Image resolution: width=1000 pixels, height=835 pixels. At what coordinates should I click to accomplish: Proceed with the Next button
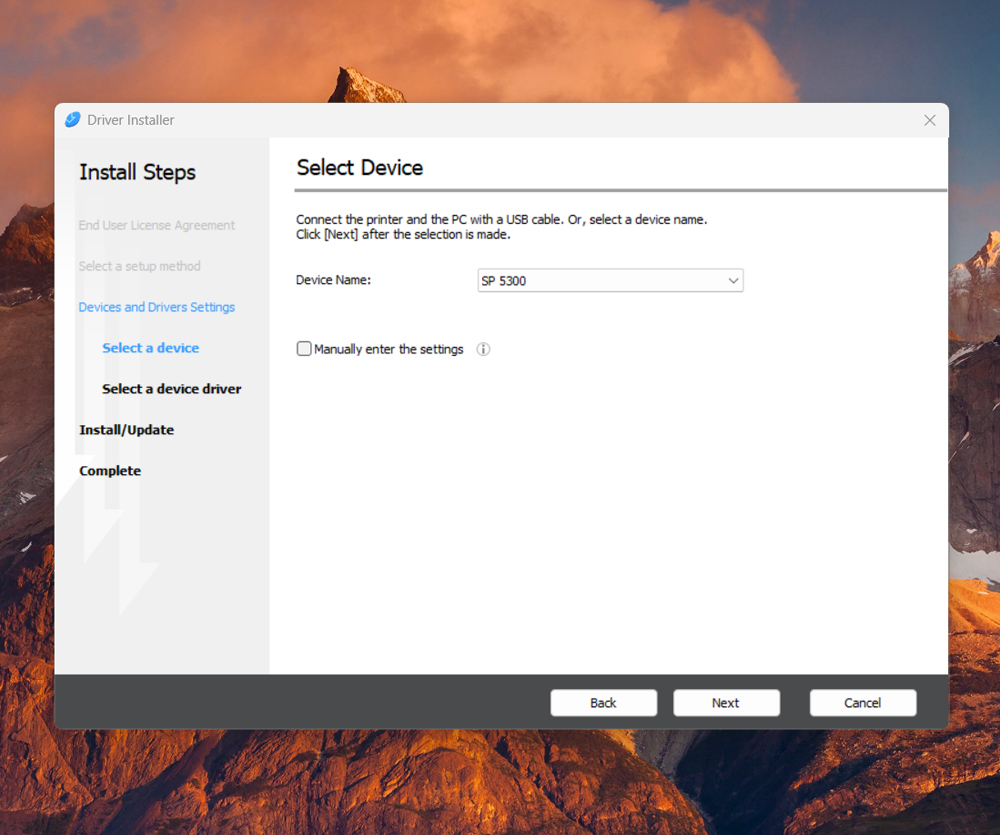coord(726,702)
